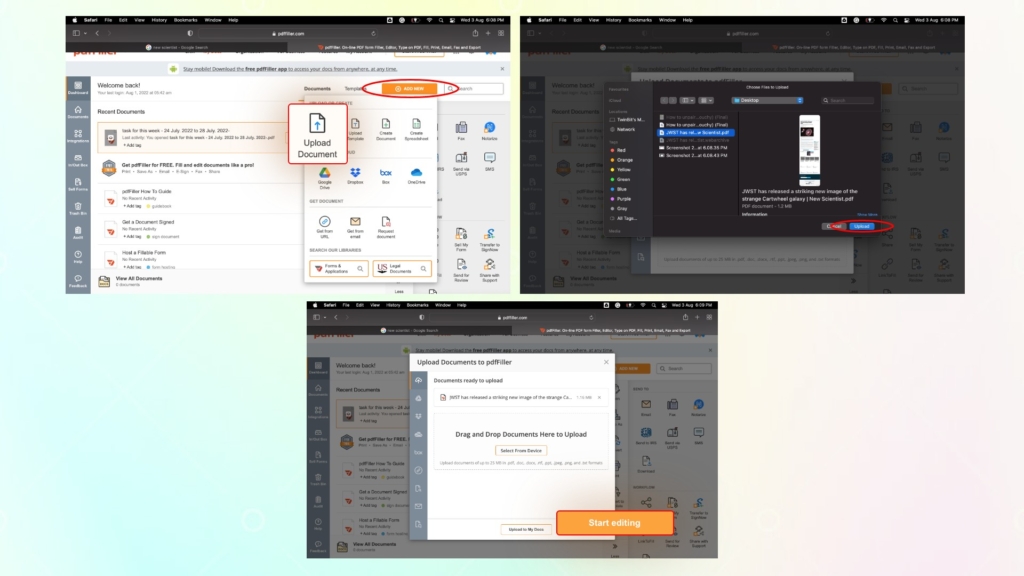
Task: Select the email source icon in the upload dialog strip
Action: 418,506
